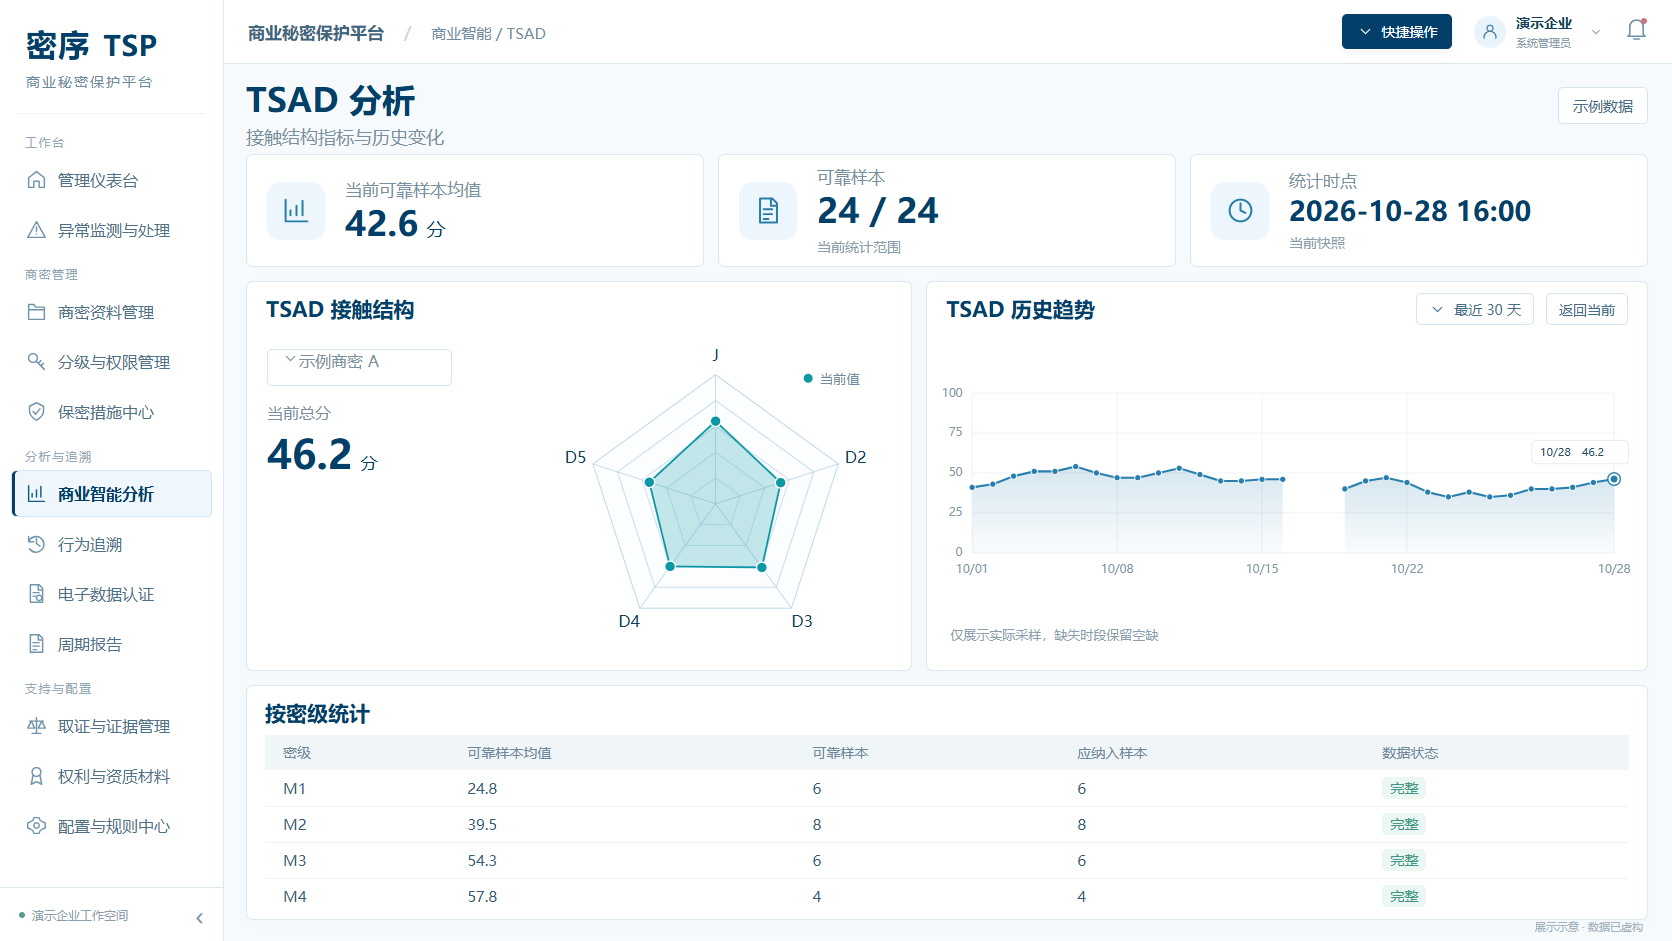Click the report icon beside 周期报告
1672x941 pixels.
click(37, 644)
